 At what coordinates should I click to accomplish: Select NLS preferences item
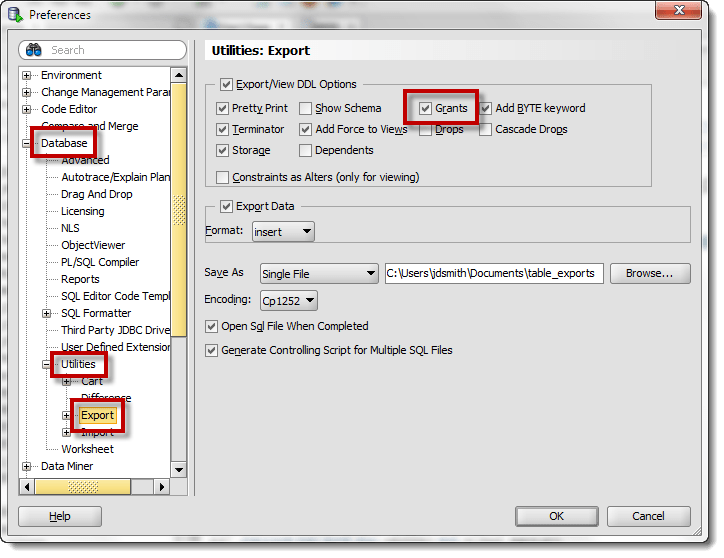point(70,228)
